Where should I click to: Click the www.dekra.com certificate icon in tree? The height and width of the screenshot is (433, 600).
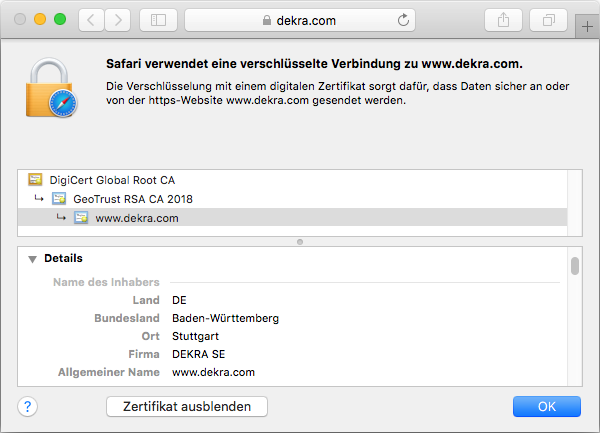coord(81,218)
